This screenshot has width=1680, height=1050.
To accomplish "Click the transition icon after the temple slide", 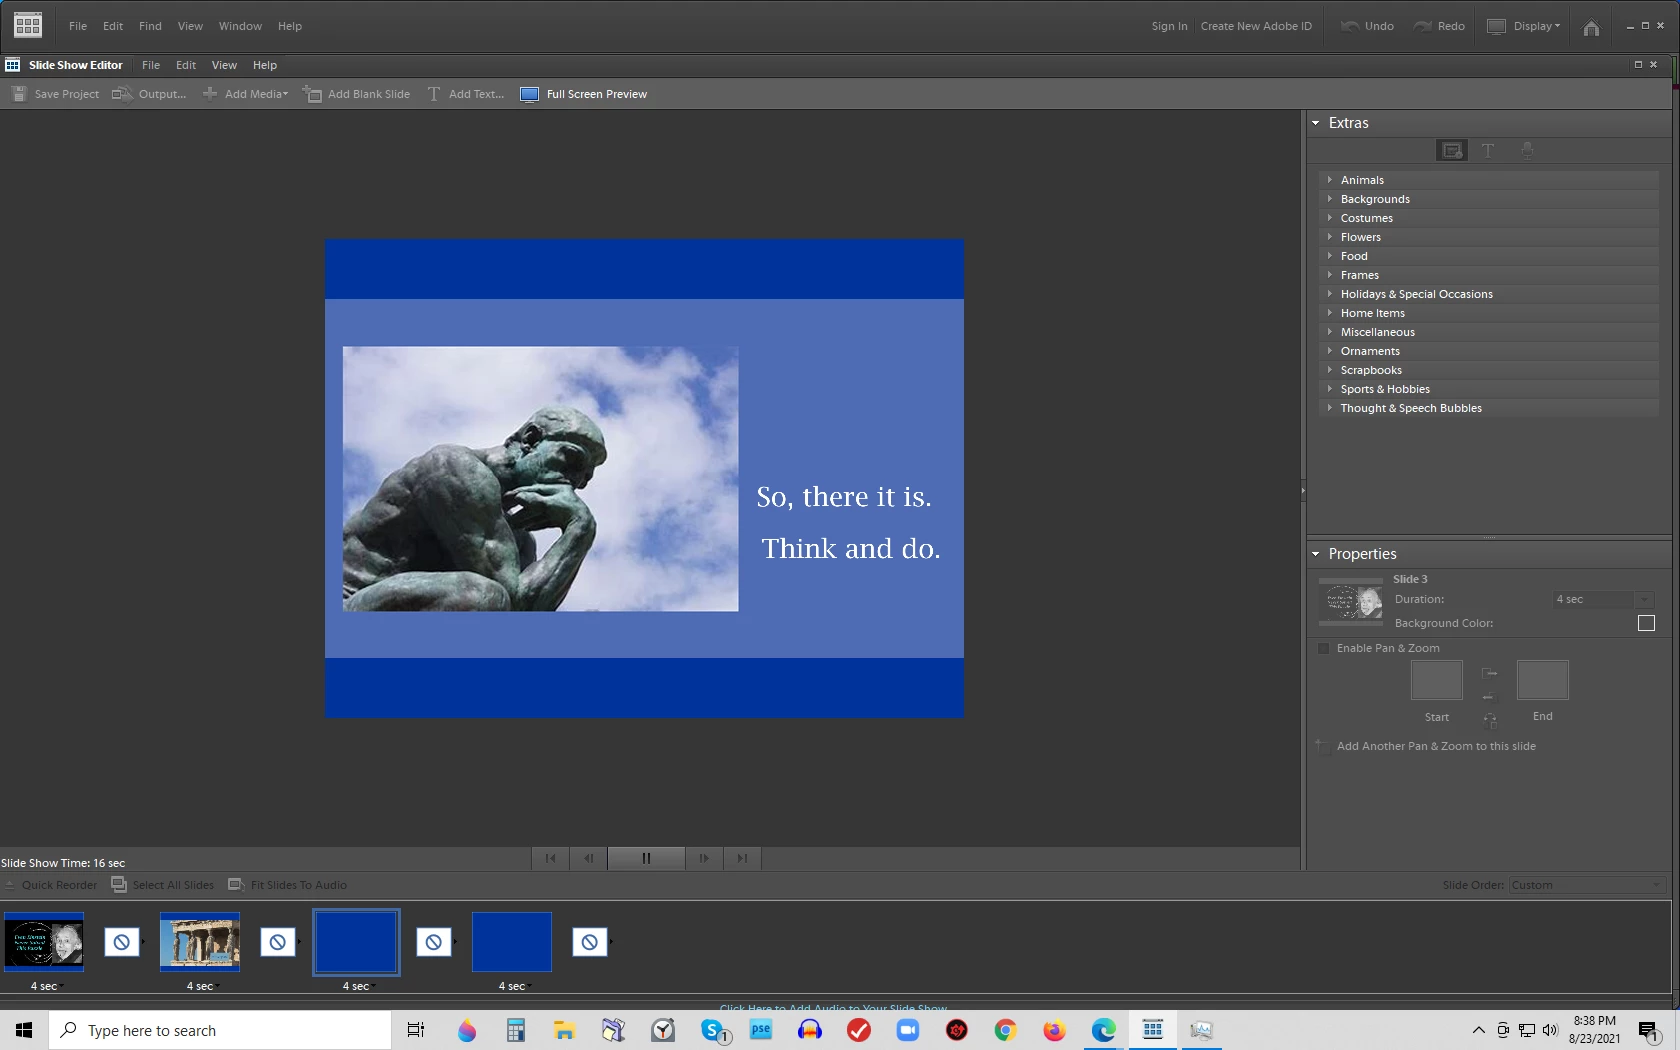I will click(x=278, y=942).
